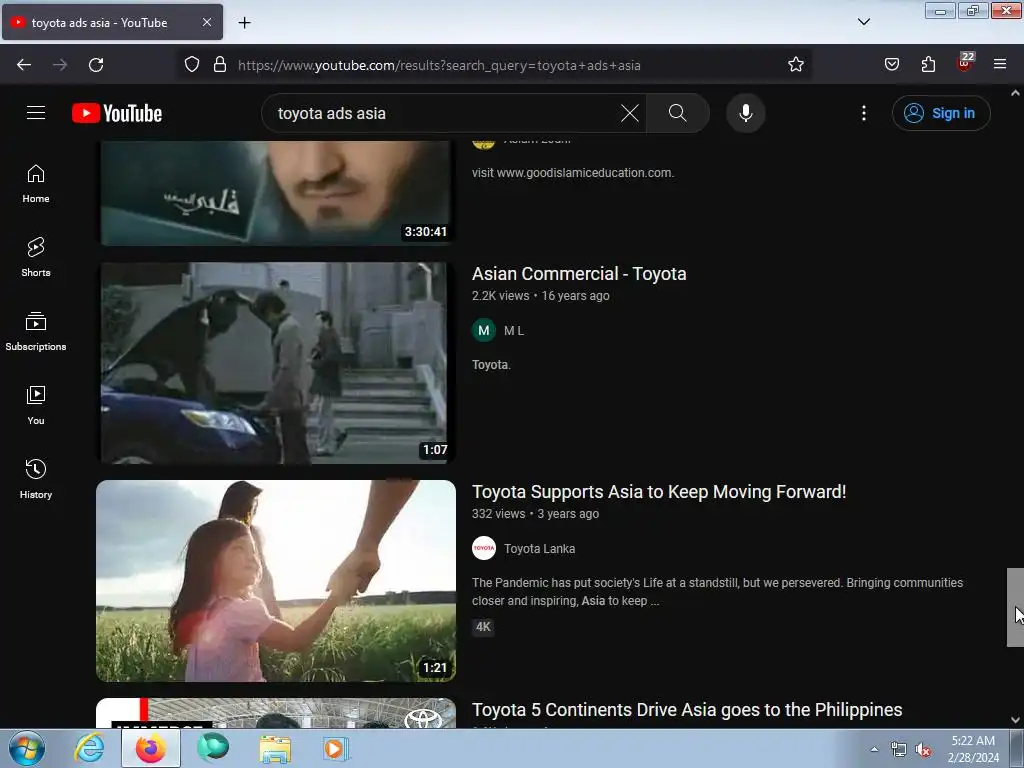
Task: Go to YouTube homepage via logo
Action: click(117, 113)
